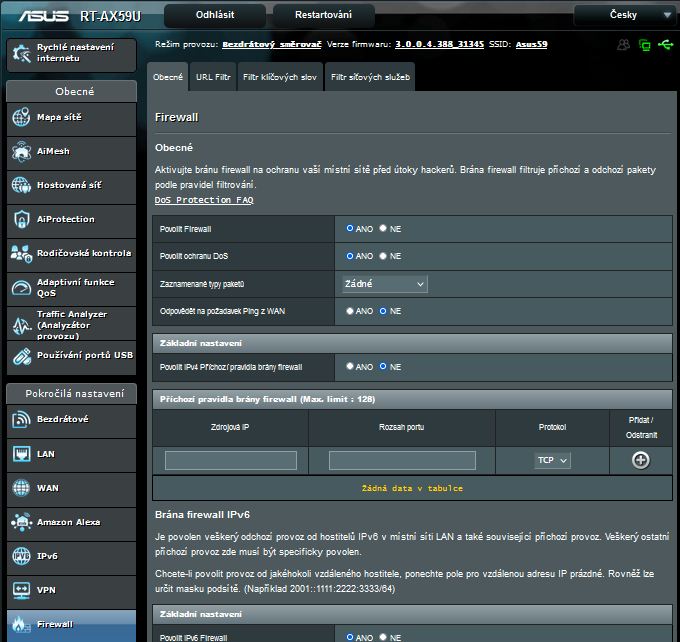
Task: Open the Zaznamenané typy paketů dropdown
Action: tap(385, 284)
